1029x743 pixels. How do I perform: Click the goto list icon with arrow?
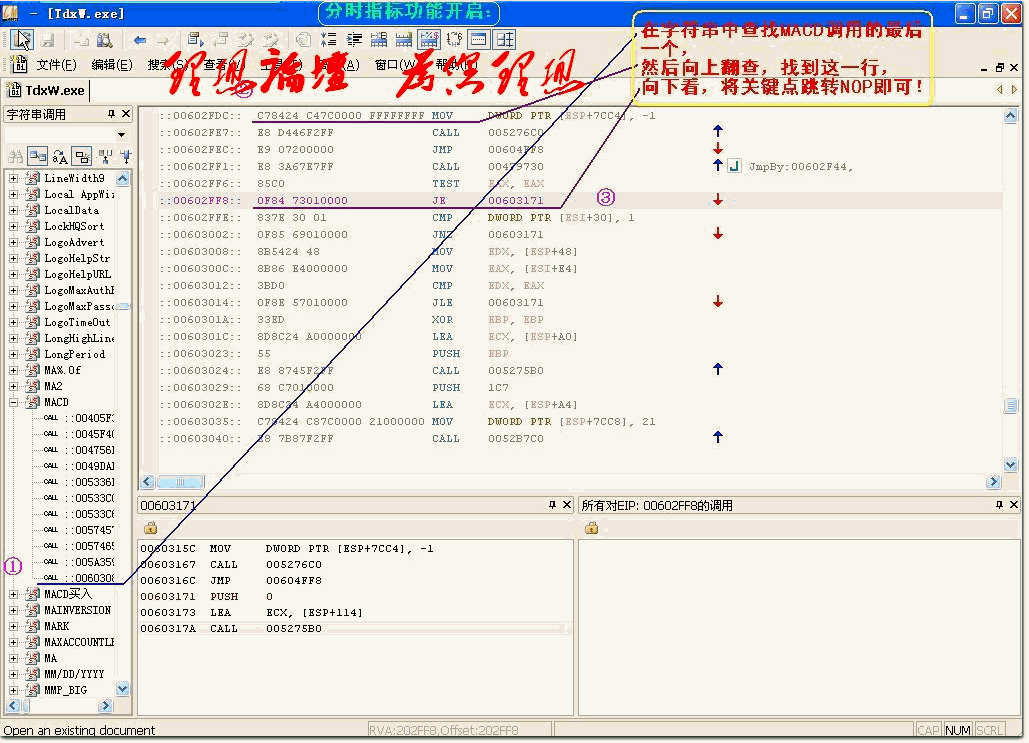(x=195, y=39)
